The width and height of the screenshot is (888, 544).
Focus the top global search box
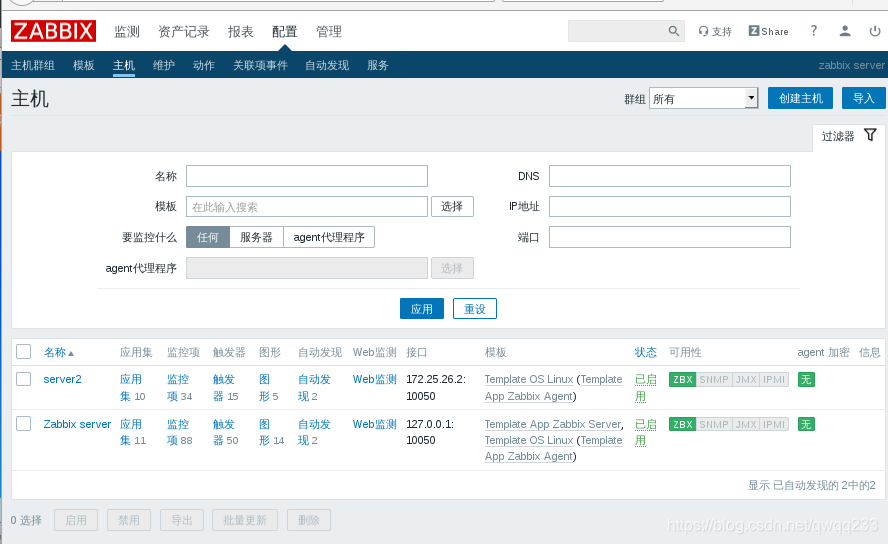pyautogui.click(x=618, y=31)
